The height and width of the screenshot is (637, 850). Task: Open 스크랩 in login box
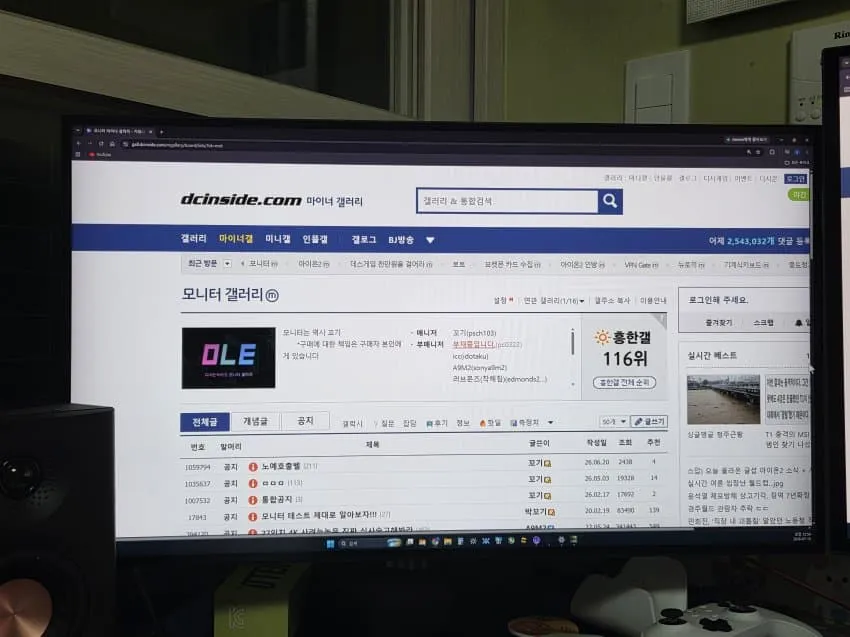pyautogui.click(x=763, y=323)
